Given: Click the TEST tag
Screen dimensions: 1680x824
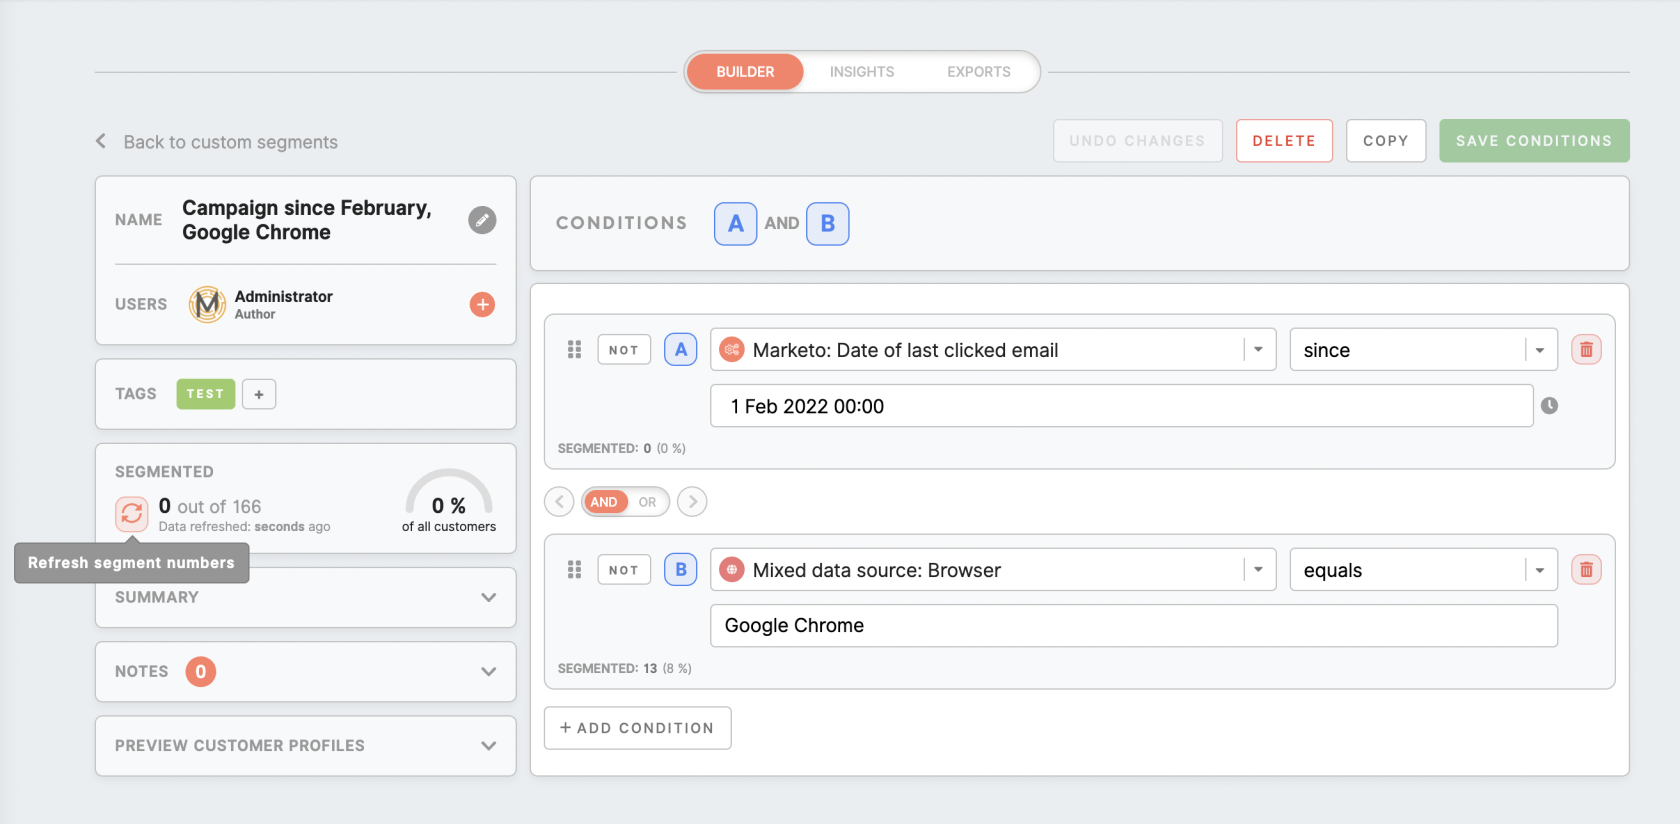Looking at the screenshot, I should click(x=206, y=394).
